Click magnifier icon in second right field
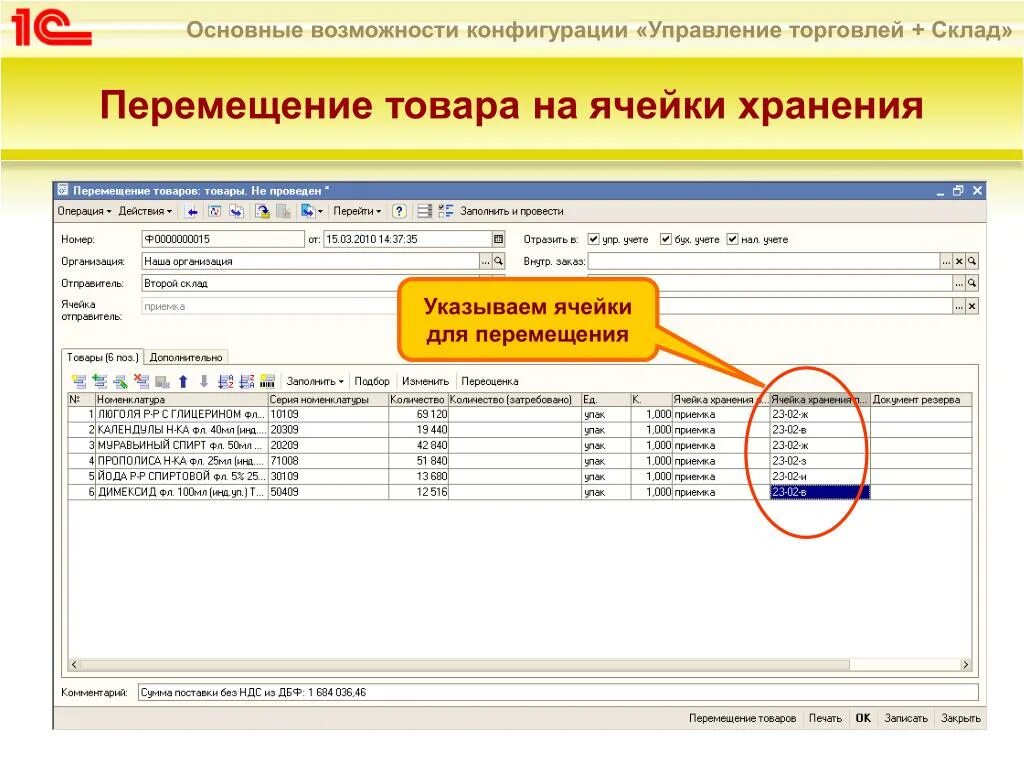 tap(972, 283)
